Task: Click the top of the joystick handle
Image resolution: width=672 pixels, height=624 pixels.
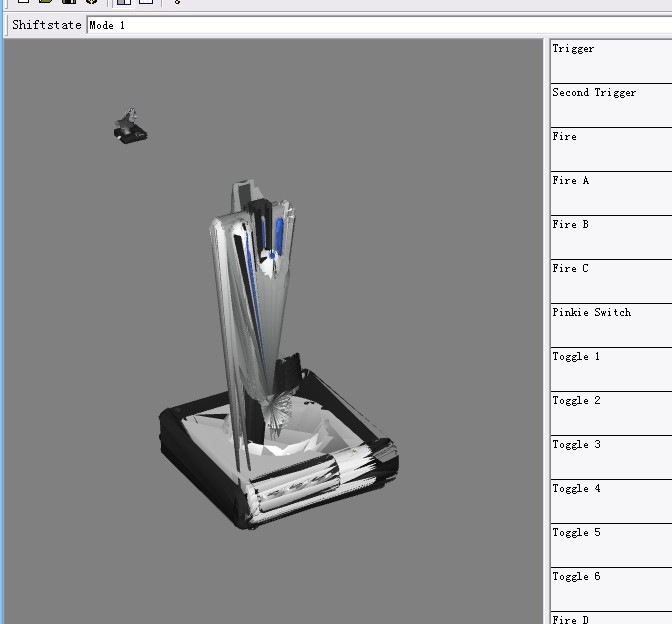Action: (244, 195)
